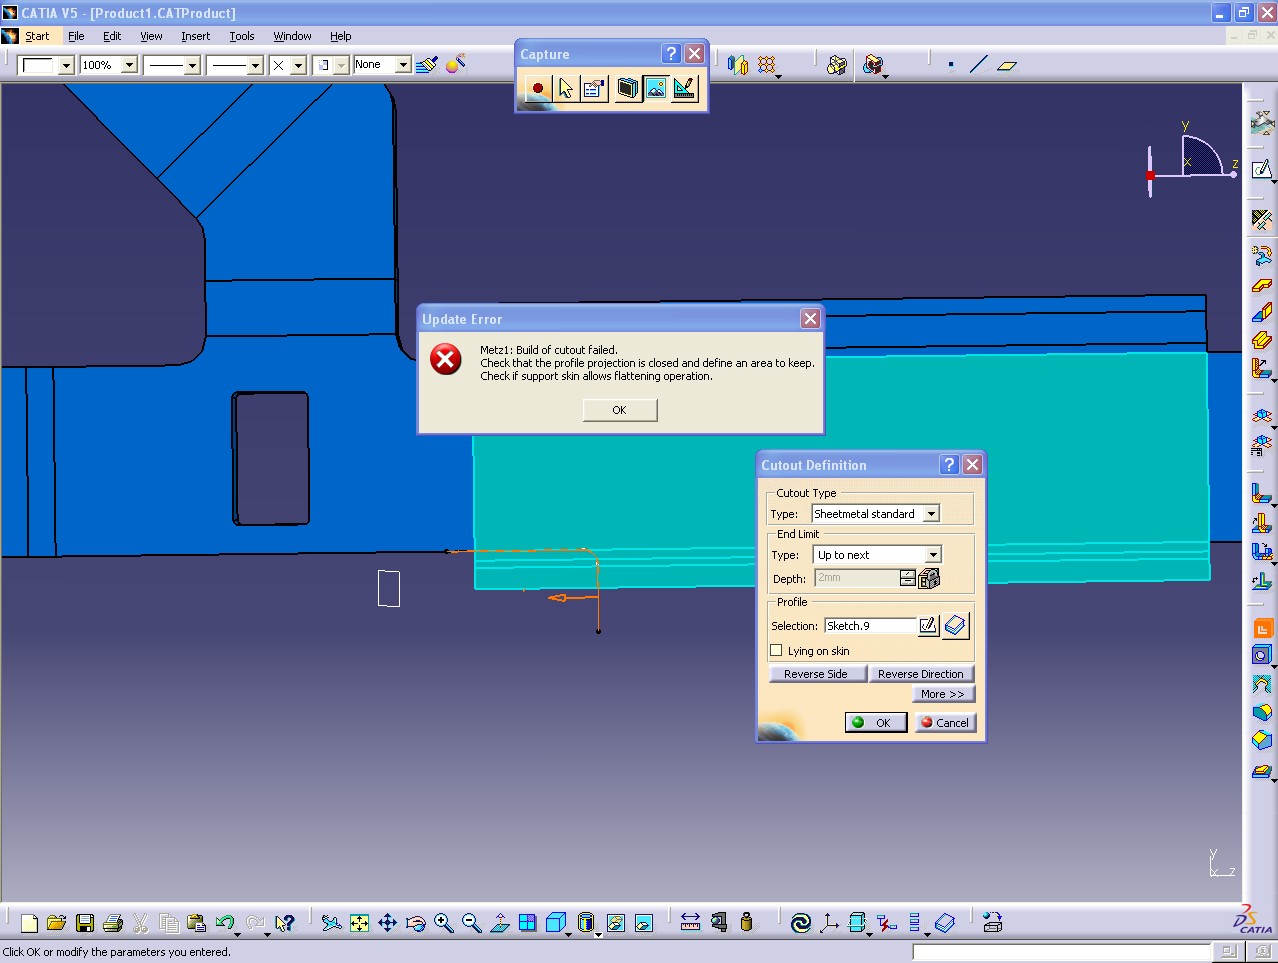Open the Insert menu
The width and height of the screenshot is (1278, 963).
[x=196, y=36]
